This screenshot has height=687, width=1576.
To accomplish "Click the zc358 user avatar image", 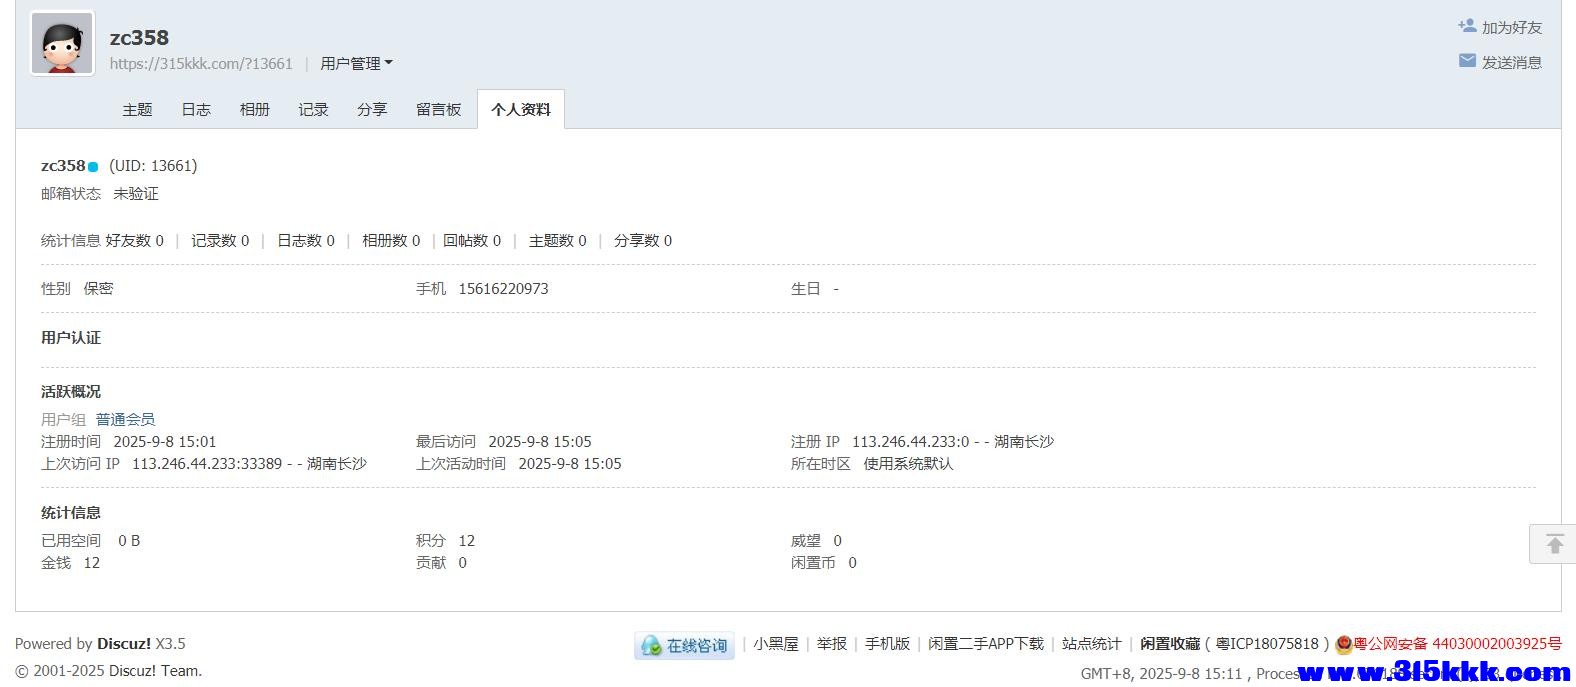I will [x=62, y=44].
